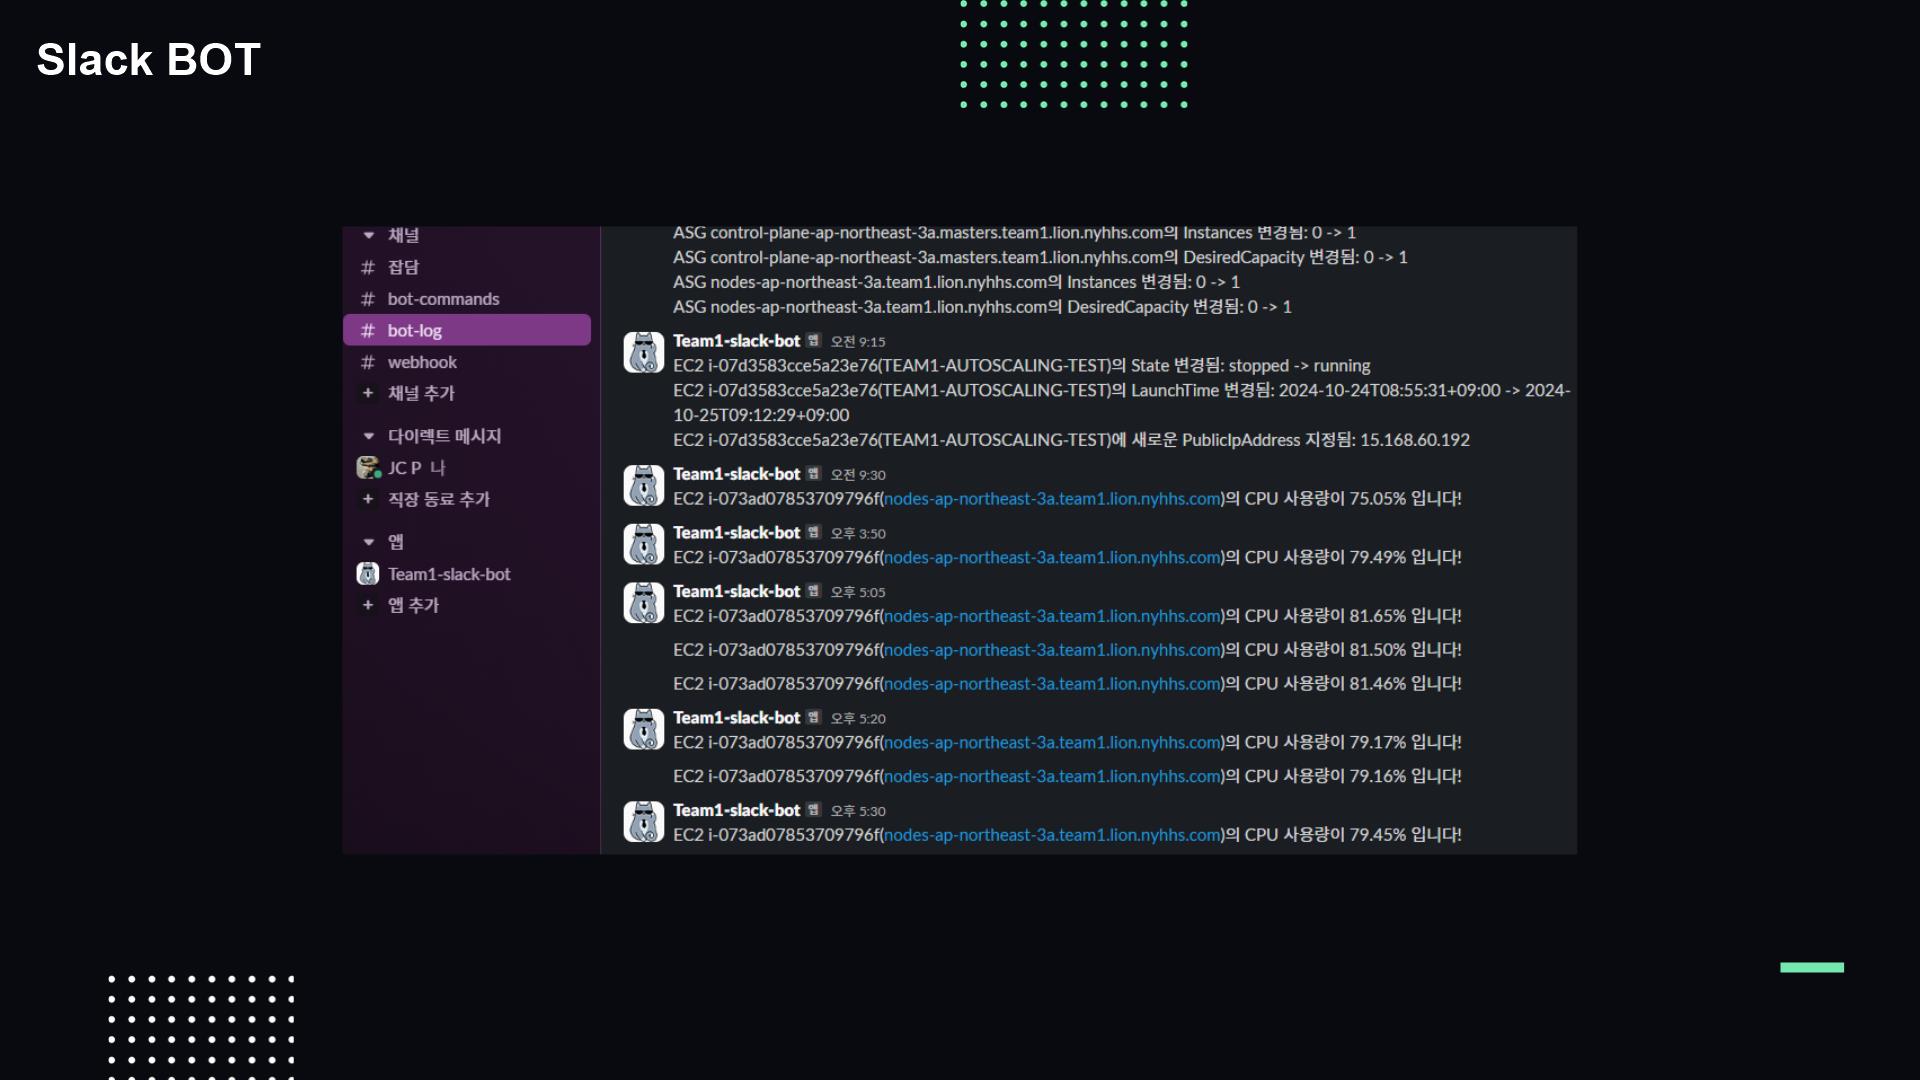This screenshot has width=1920, height=1080.
Task: Click bot avatar on 3:50 PM message
Action: coord(643,545)
